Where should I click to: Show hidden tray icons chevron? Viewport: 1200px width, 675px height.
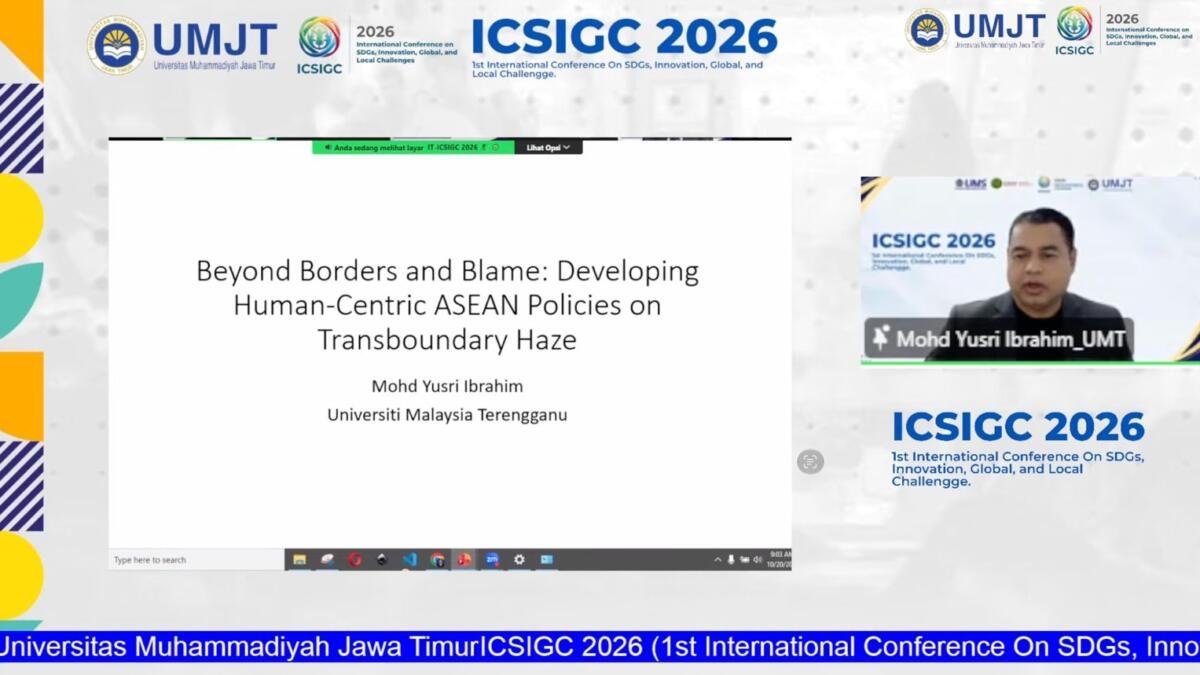(718, 560)
